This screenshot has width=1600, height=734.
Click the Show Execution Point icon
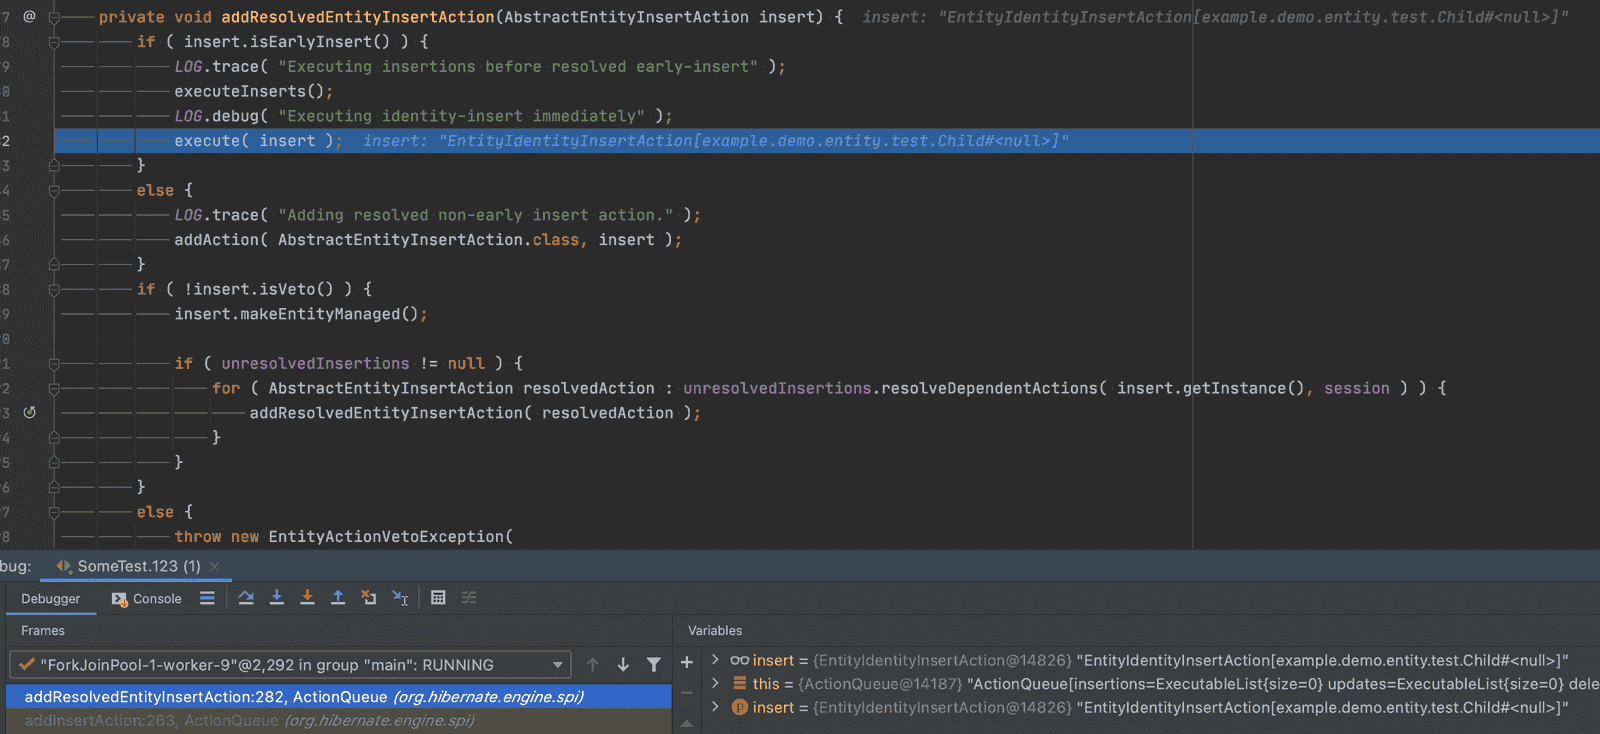click(207, 598)
